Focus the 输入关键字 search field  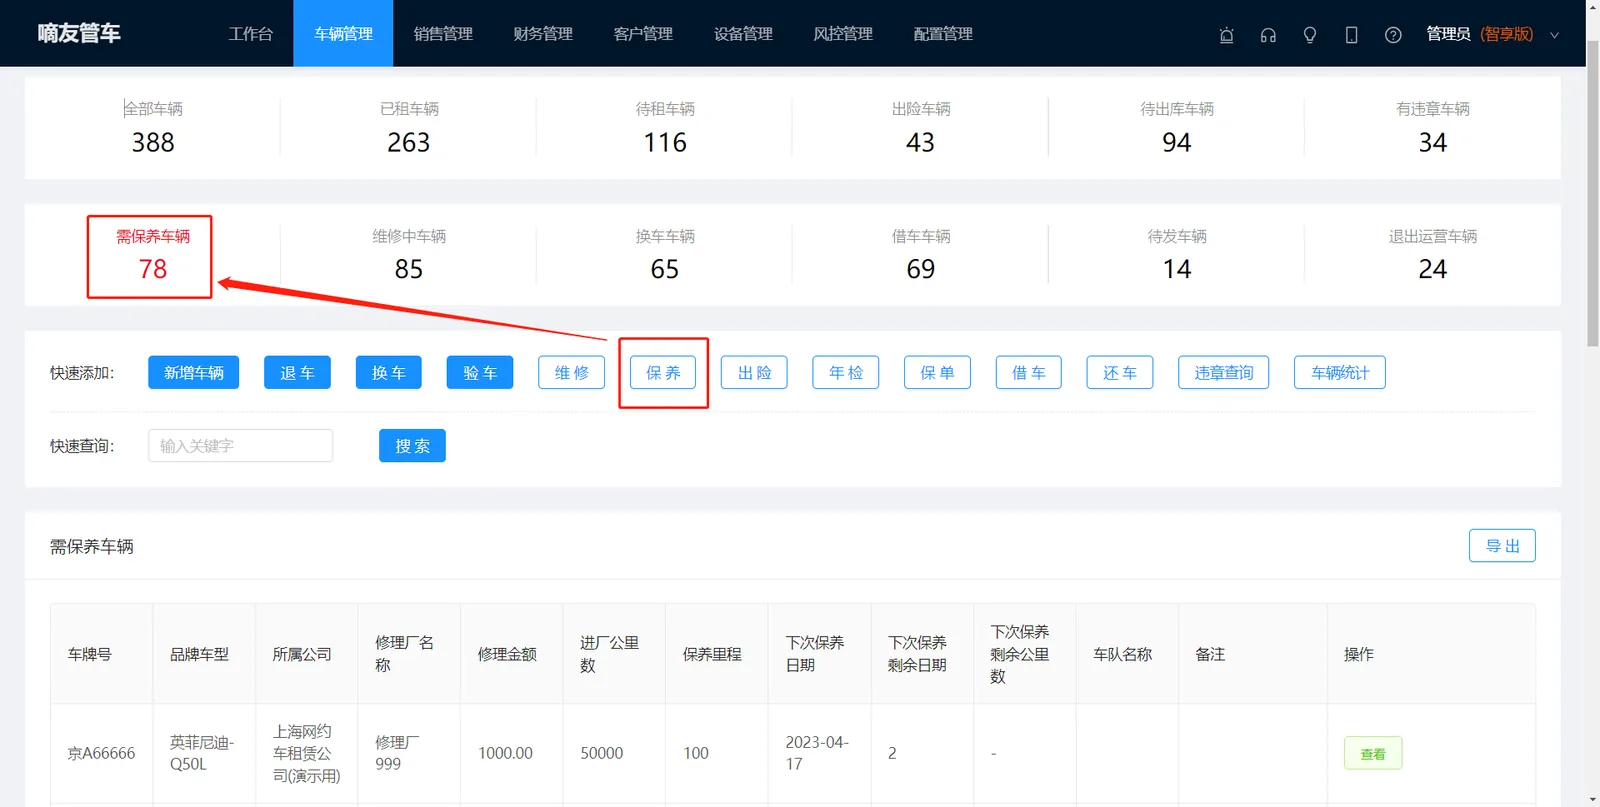point(241,446)
